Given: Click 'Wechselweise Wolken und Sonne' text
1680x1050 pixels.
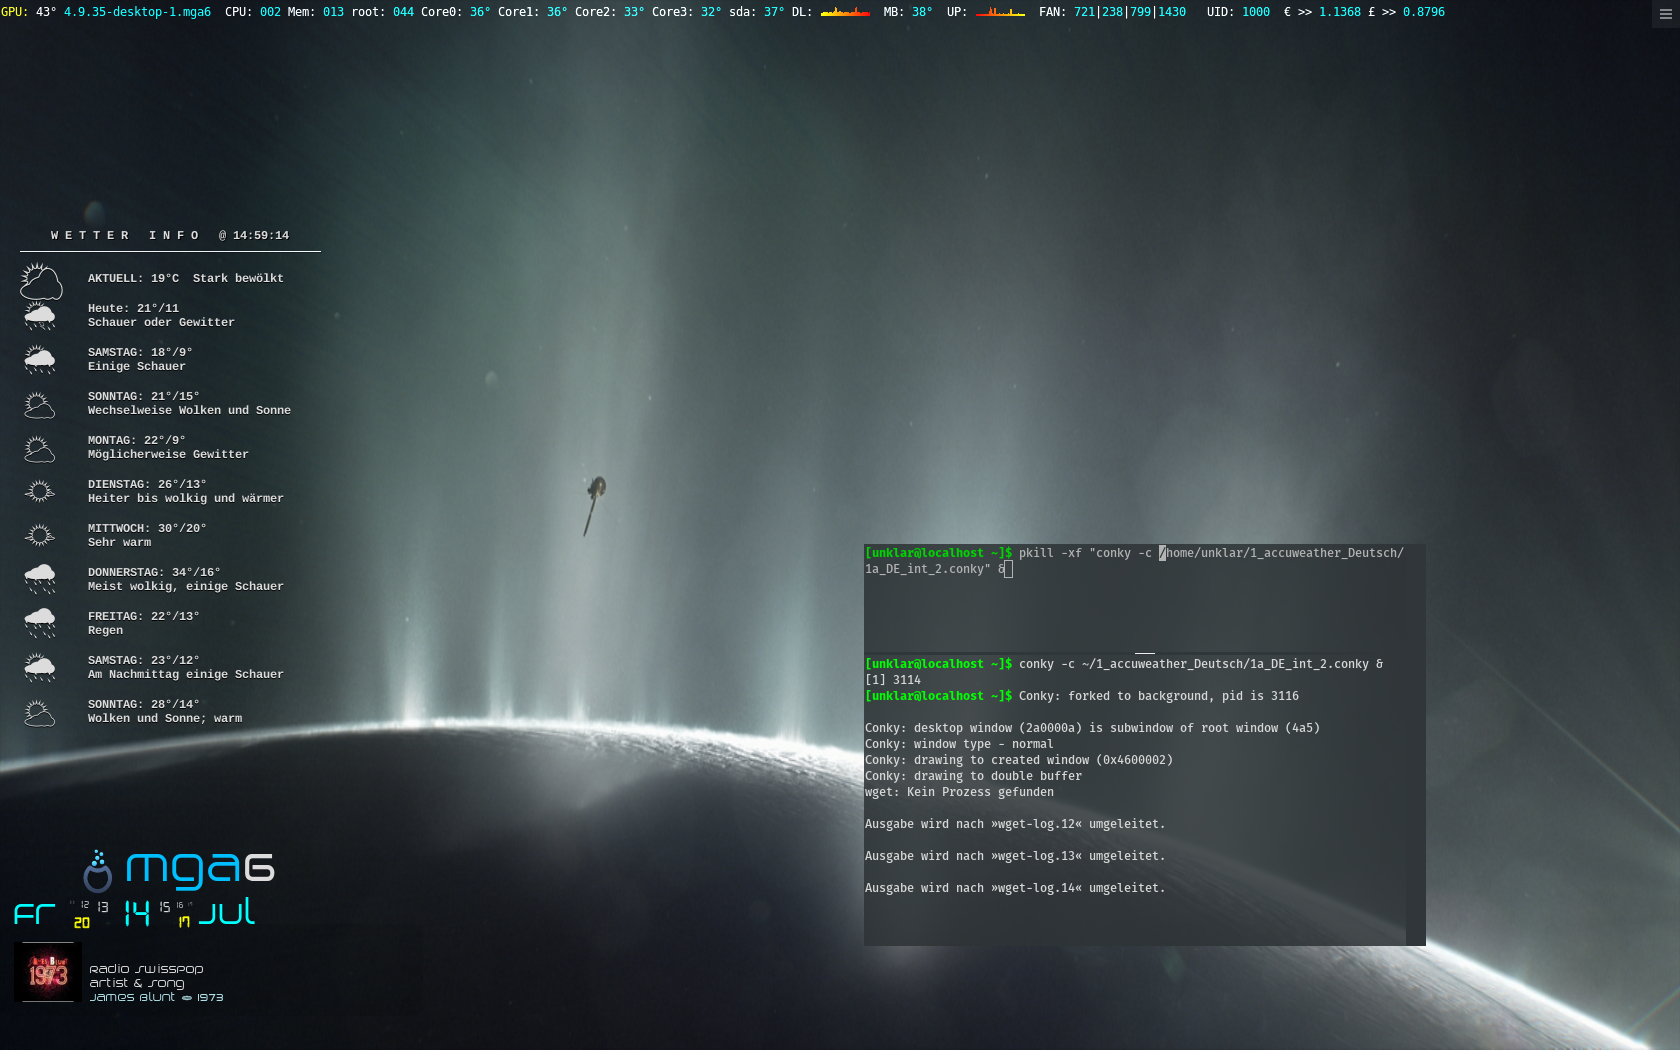Looking at the screenshot, I should [189, 410].
